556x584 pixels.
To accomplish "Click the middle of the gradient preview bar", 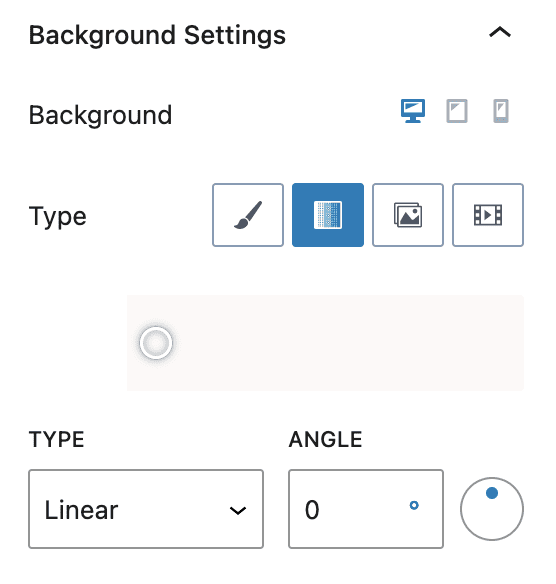I will pyautogui.click(x=325, y=343).
